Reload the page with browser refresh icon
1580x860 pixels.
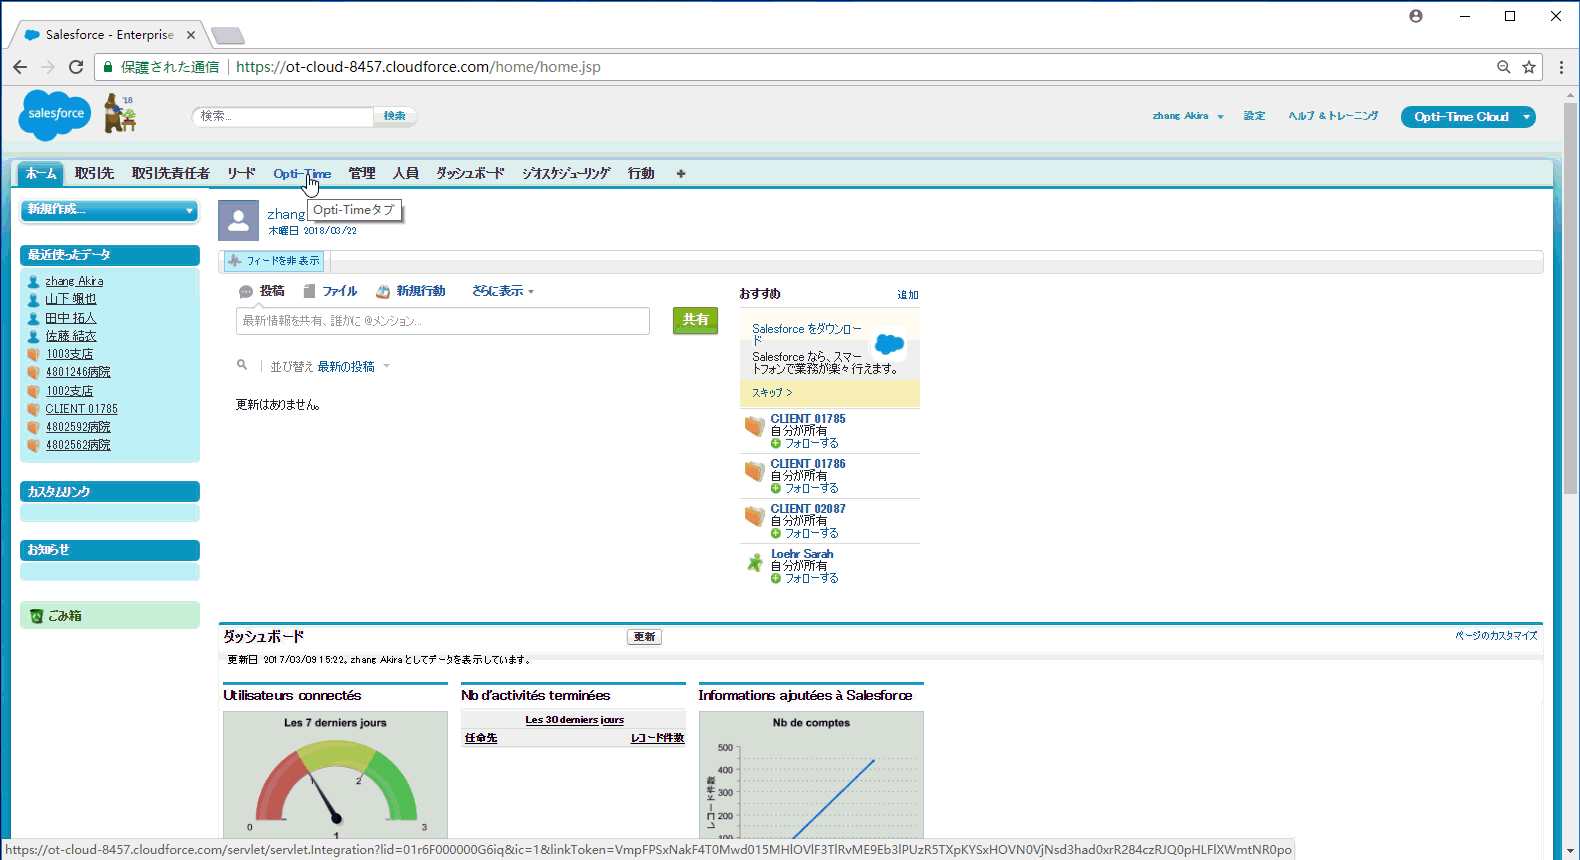(x=76, y=67)
